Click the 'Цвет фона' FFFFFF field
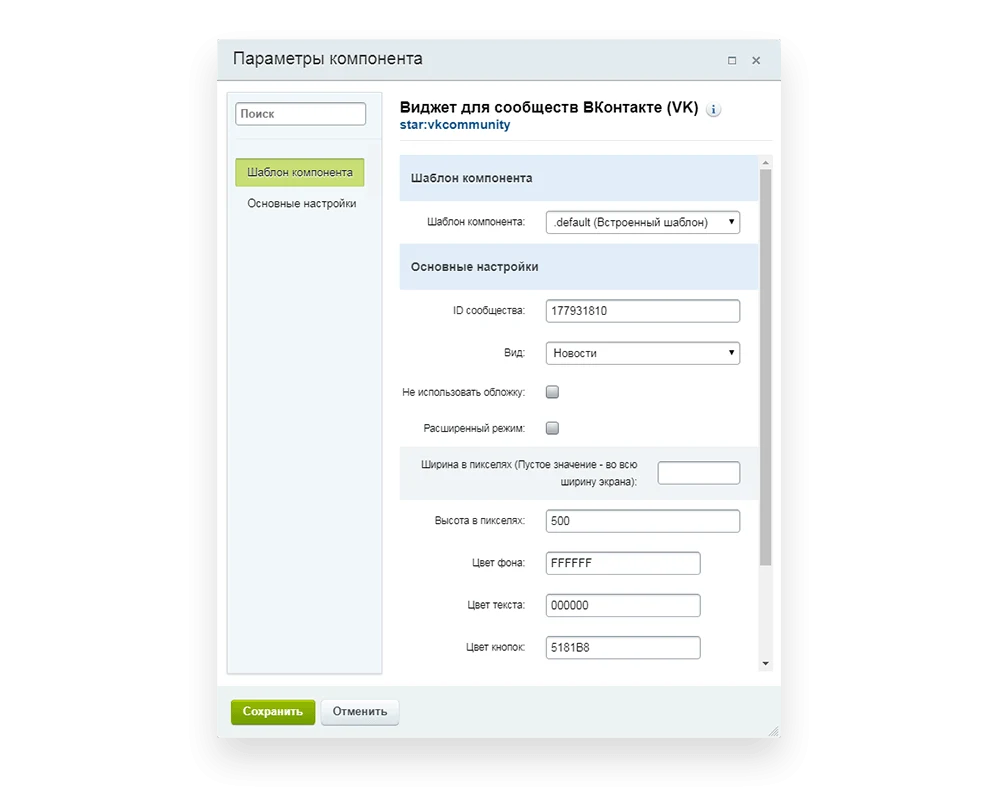Screen dimensions: 1000x800 pos(623,563)
